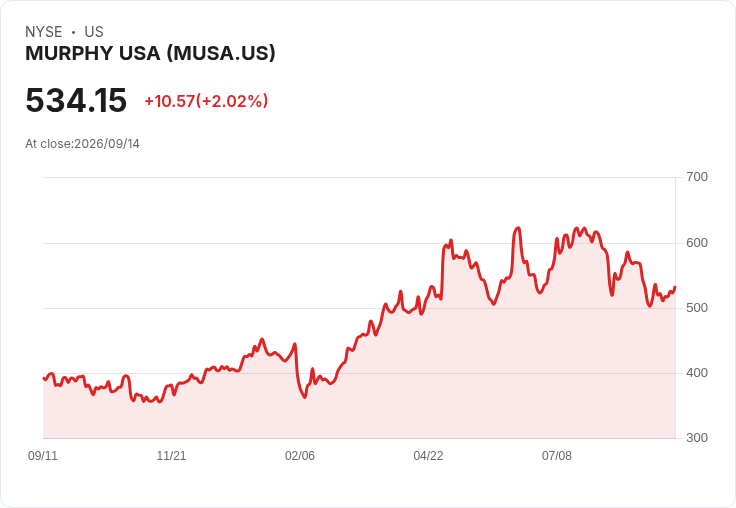Click the 300 price axis label
736x508 pixels.
[697, 438]
